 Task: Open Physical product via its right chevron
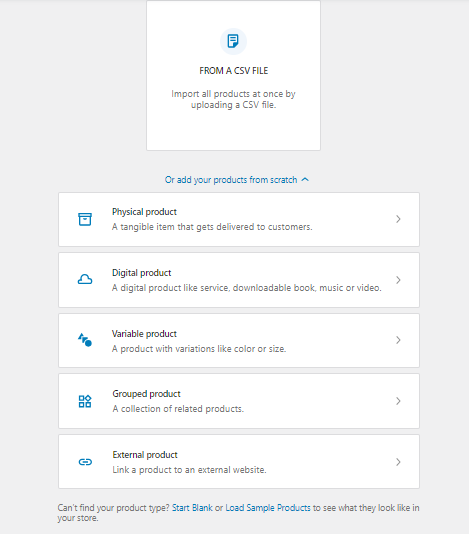coord(398,219)
